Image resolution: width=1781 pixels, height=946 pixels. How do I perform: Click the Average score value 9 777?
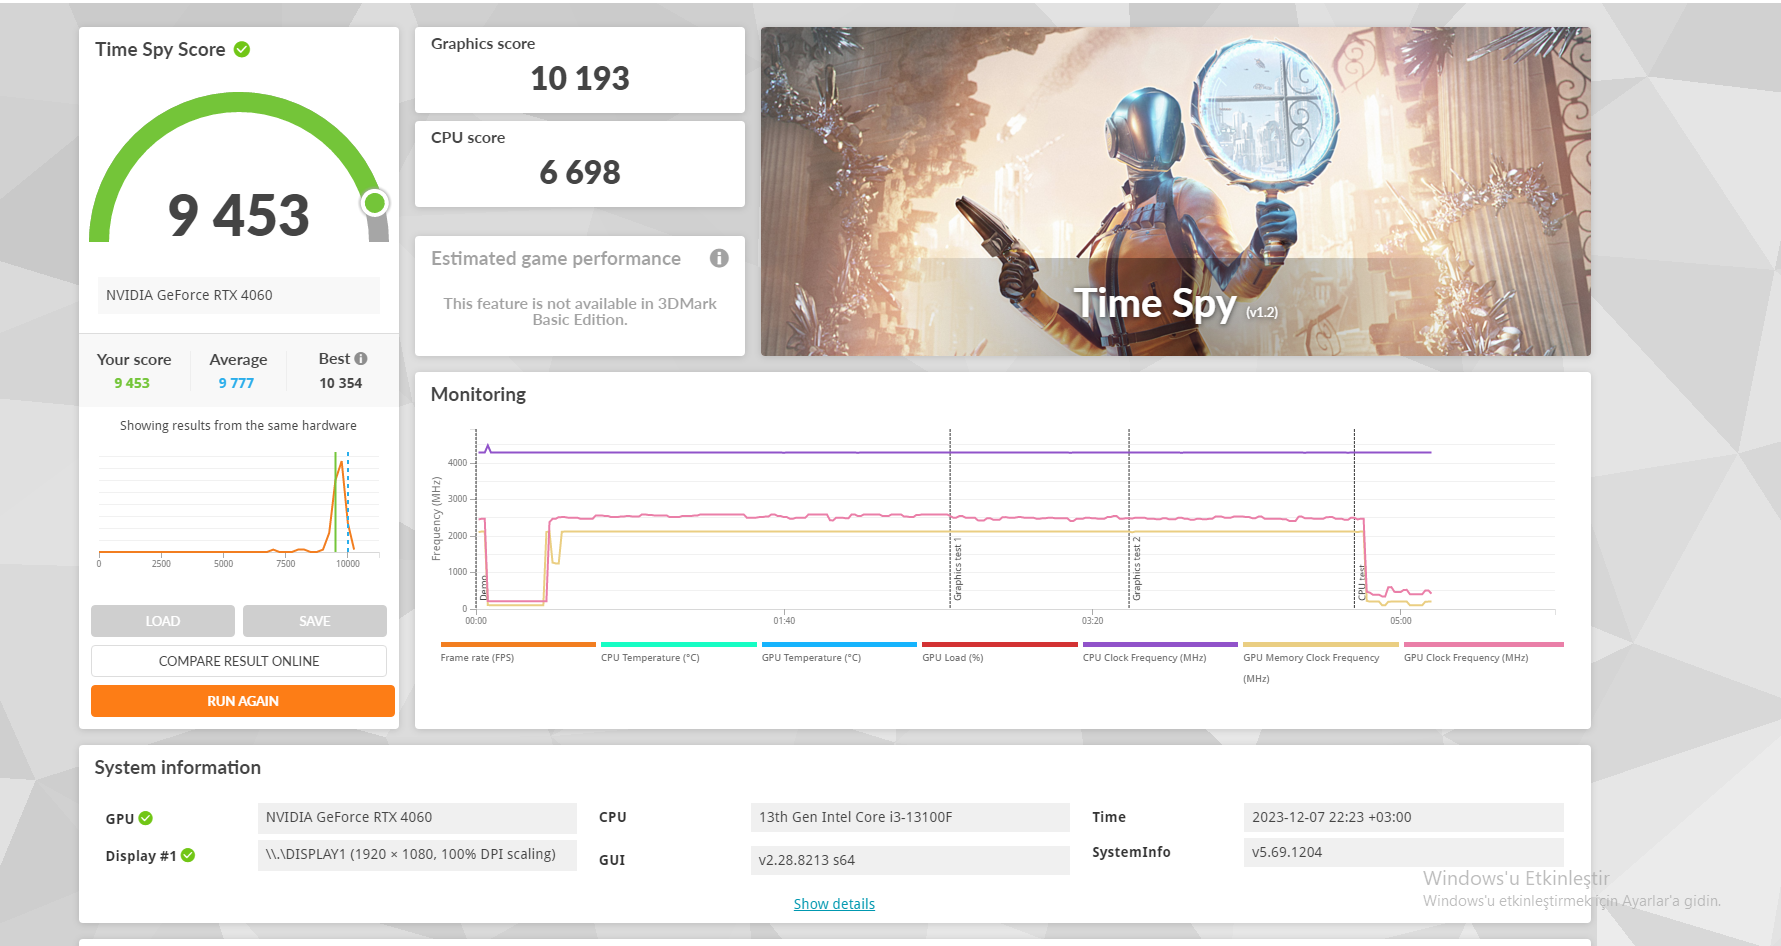(x=237, y=383)
